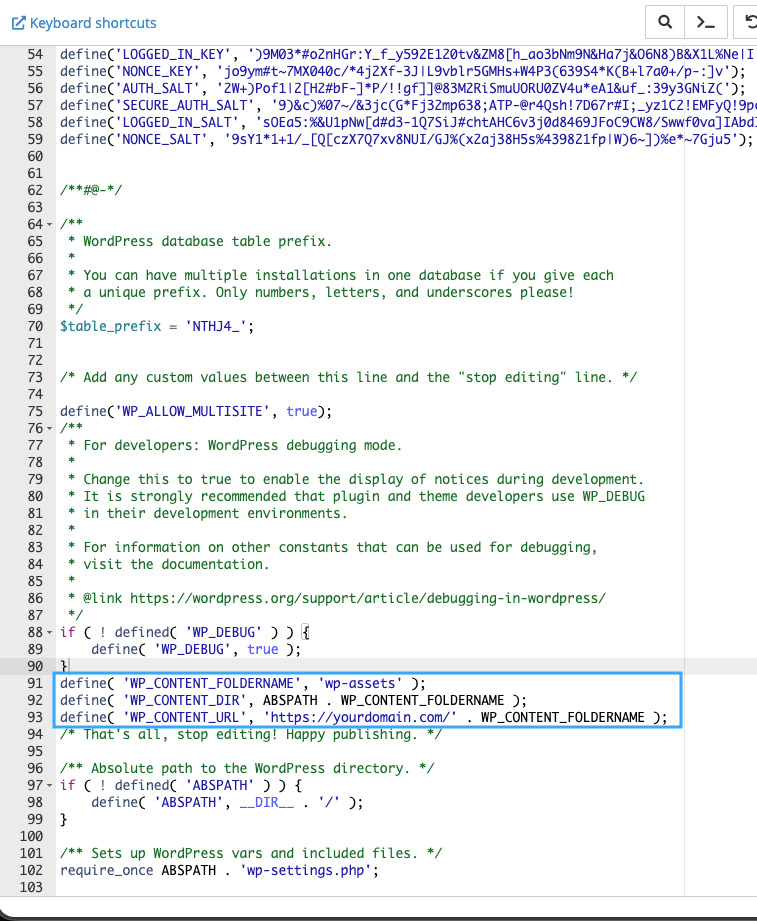Image resolution: width=757 pixels, height=921 pixels.
Task: Click the "stop editing! Happy publishing" comment
Action: pyautogui.click(x=250, y=734)
